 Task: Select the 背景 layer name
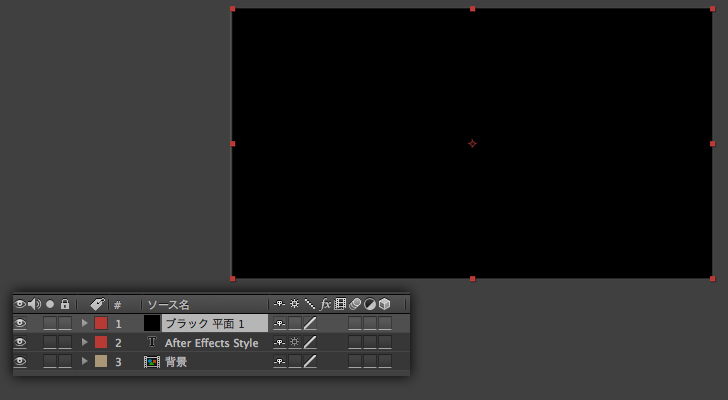pos(176,361)
